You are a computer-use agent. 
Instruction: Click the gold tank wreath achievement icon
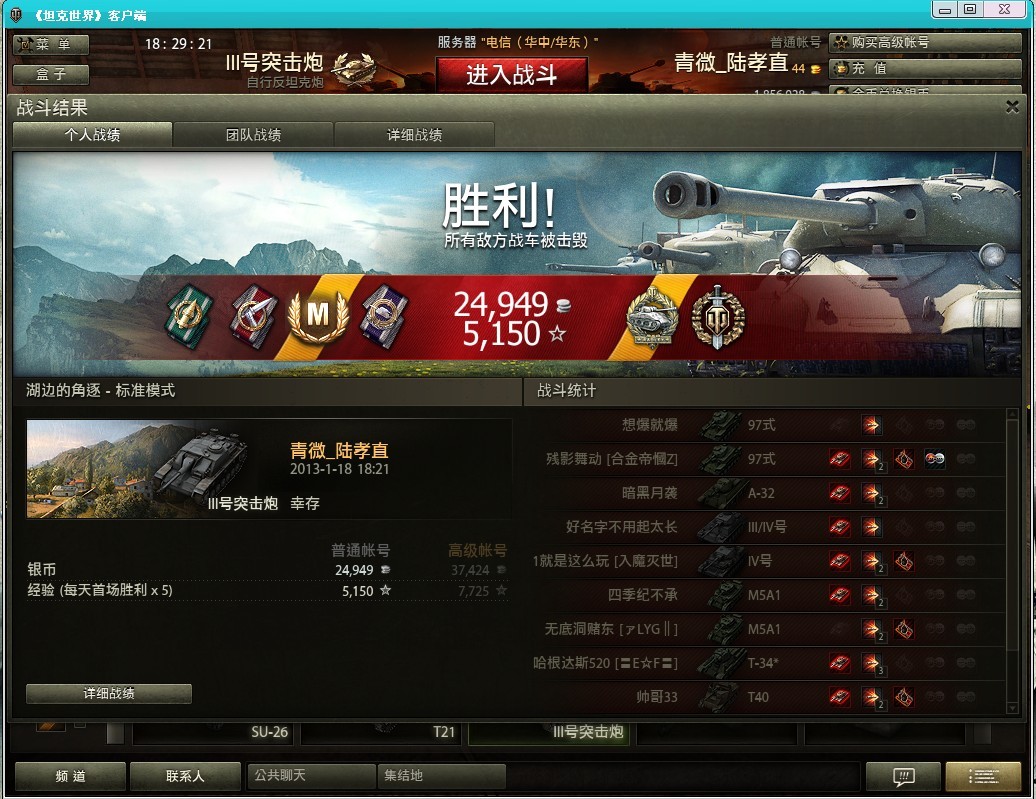(x=653, y=316)
